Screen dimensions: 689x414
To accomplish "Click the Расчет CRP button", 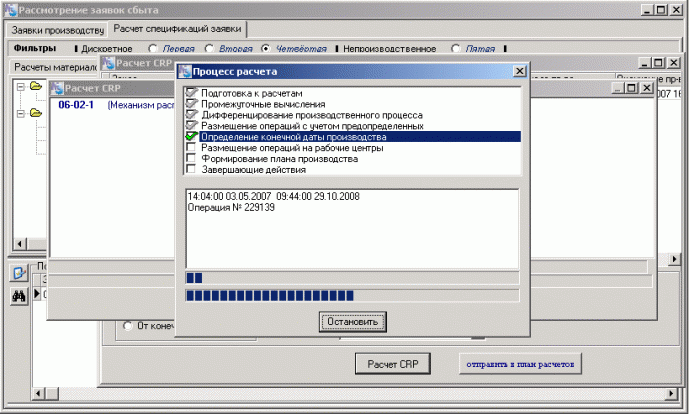I will 392,364.
